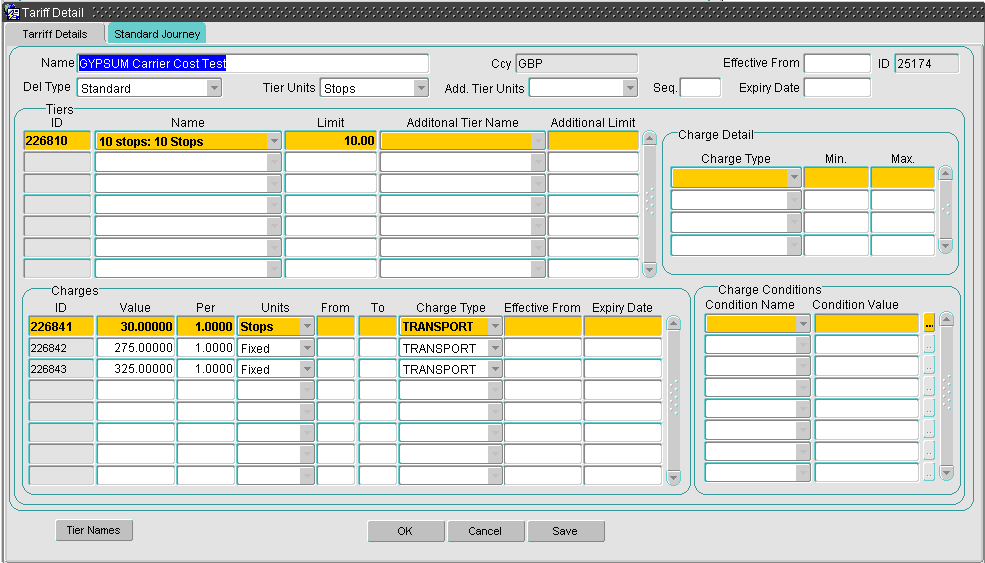Click the From field for charge 226841
Screen dimensions: 985x563
335,327
